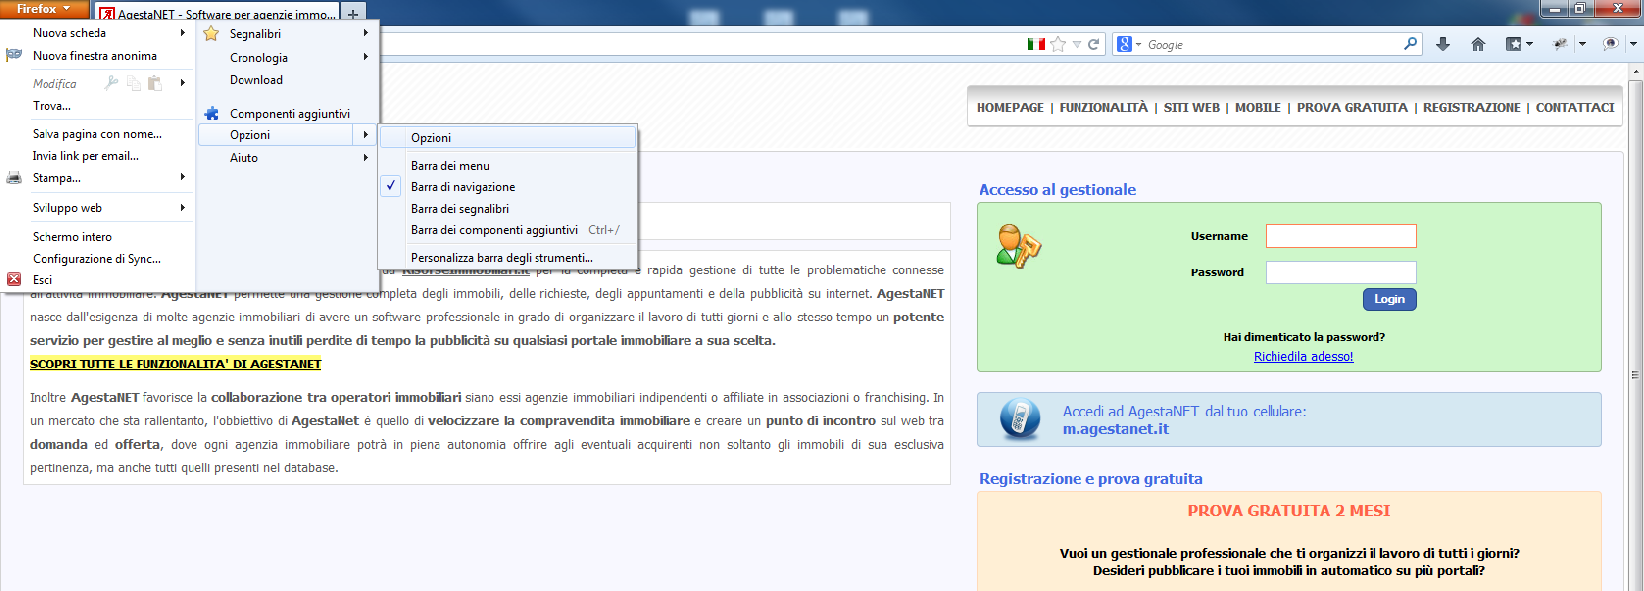The image size is (1644, 591).
Task: Click the red X icon beside Esci
Action: pos(14,279)
